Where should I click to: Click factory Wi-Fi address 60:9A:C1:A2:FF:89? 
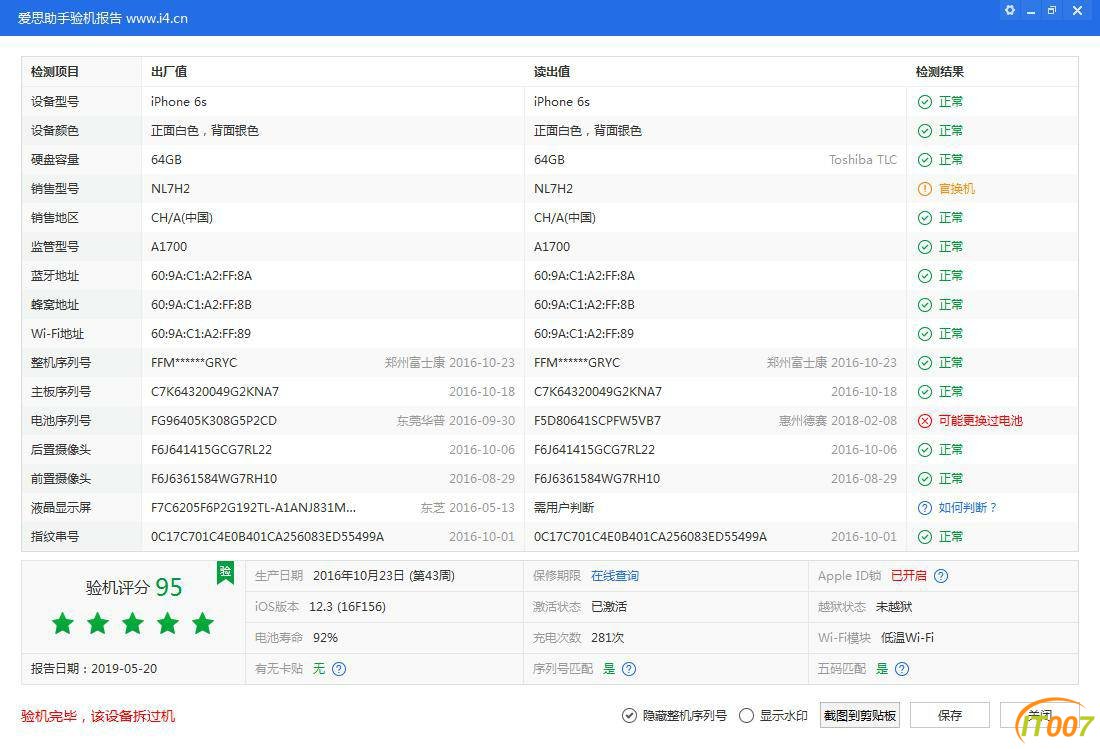201,334
